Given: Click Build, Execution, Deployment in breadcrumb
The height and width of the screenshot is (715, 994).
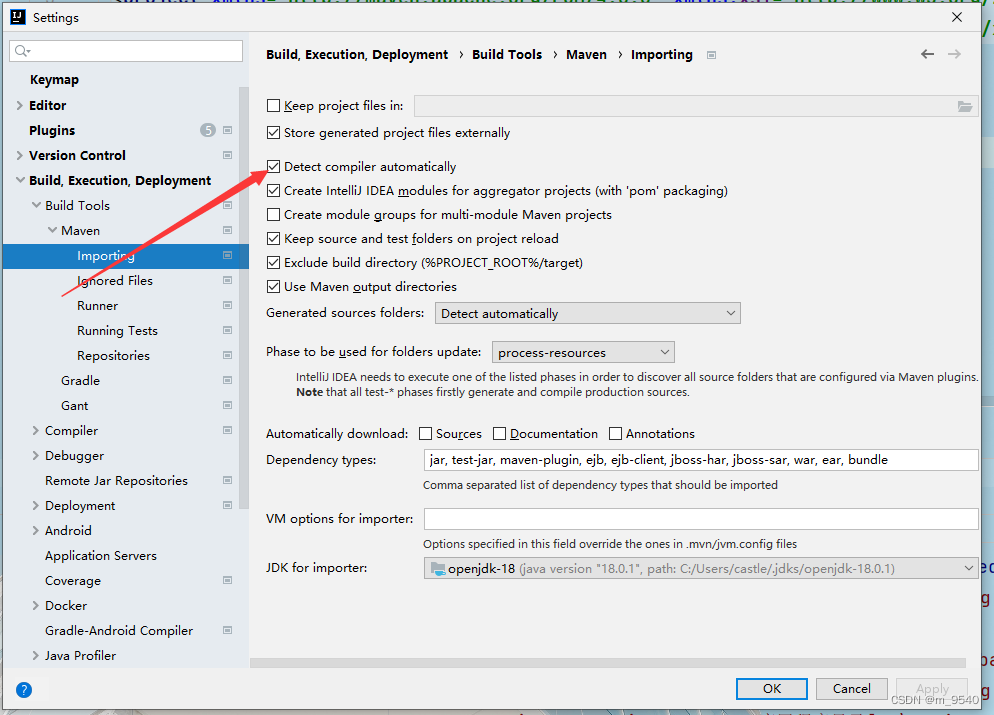Looking at the screenshot, I should [357, 55].
